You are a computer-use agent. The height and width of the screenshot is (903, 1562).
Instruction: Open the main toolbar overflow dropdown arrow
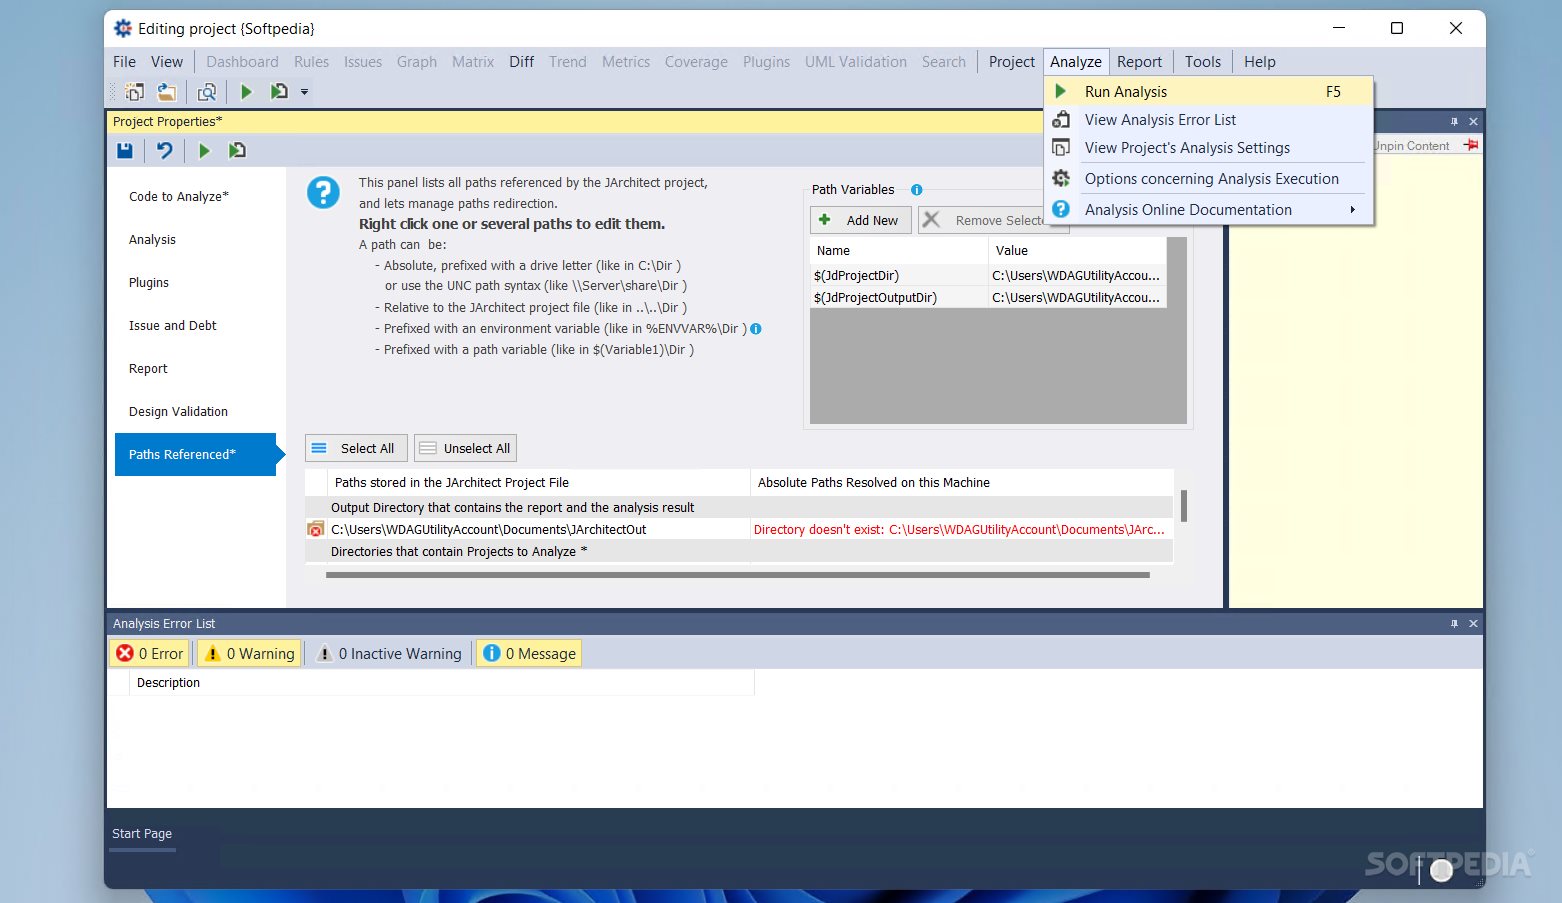pyautogui.click(x=304, y=92)
